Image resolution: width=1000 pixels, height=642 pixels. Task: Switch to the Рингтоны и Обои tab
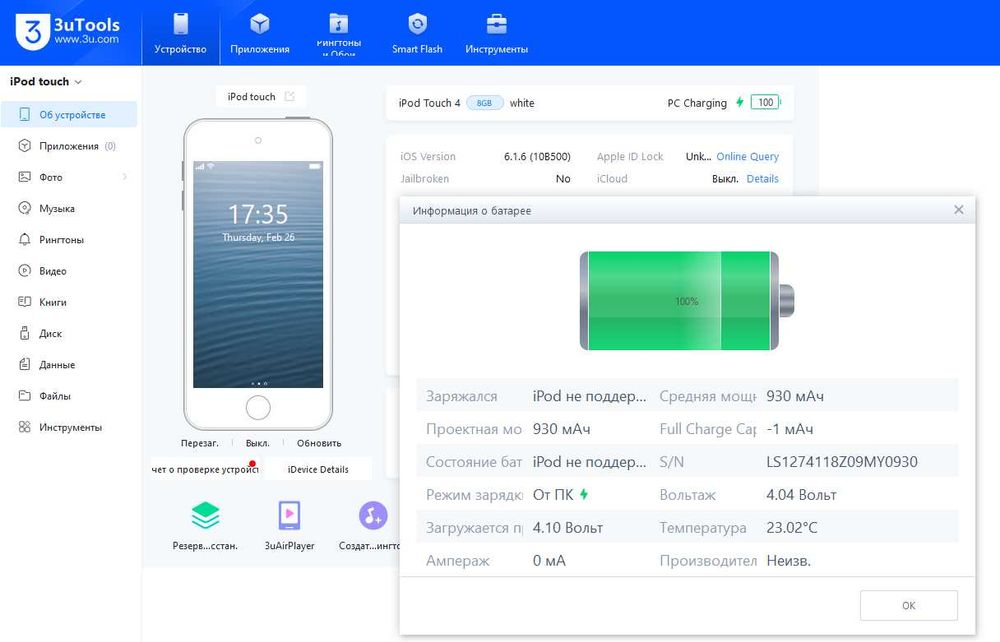pyautogui.click(x=339, y=33)
